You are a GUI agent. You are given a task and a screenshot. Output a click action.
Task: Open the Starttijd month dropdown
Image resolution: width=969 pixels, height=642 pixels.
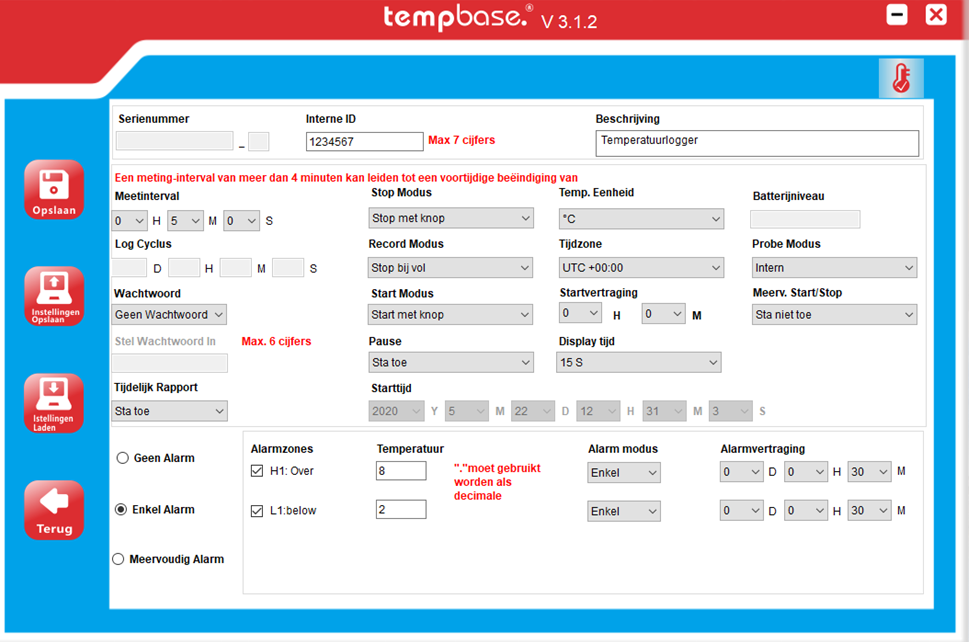tap(467, 411)
